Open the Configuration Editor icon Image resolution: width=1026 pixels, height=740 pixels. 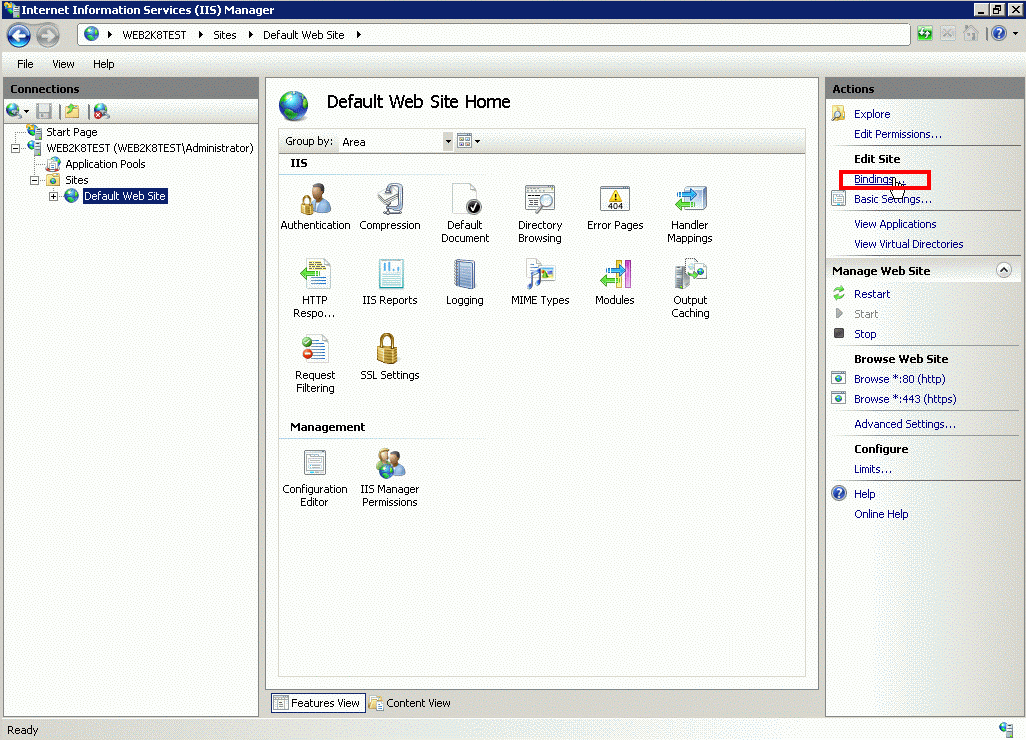click(314, 464)
